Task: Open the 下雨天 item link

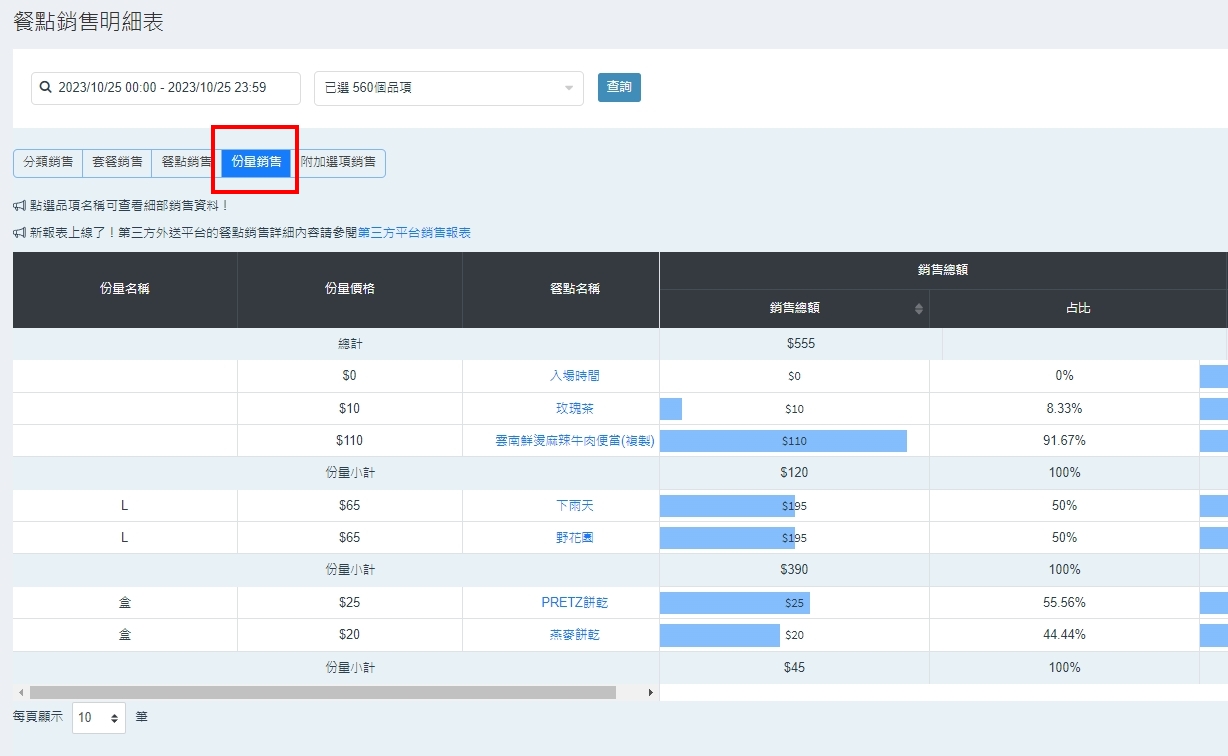Action: [576, 506]
